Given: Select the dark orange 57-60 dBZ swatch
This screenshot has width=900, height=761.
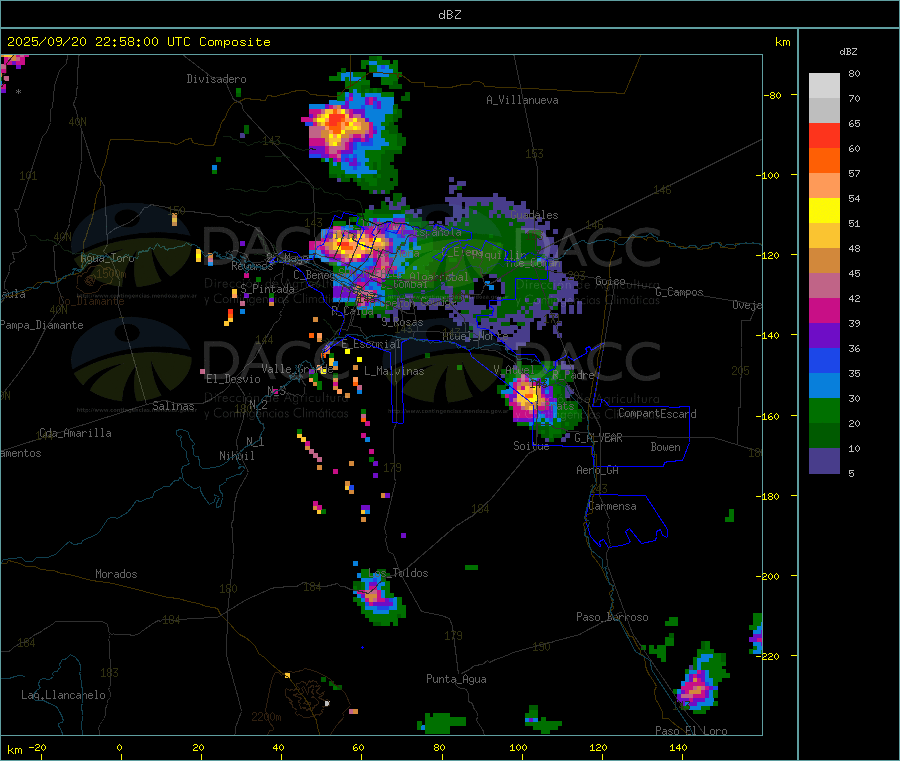Looking at the screenshot, I should point(824,161).
